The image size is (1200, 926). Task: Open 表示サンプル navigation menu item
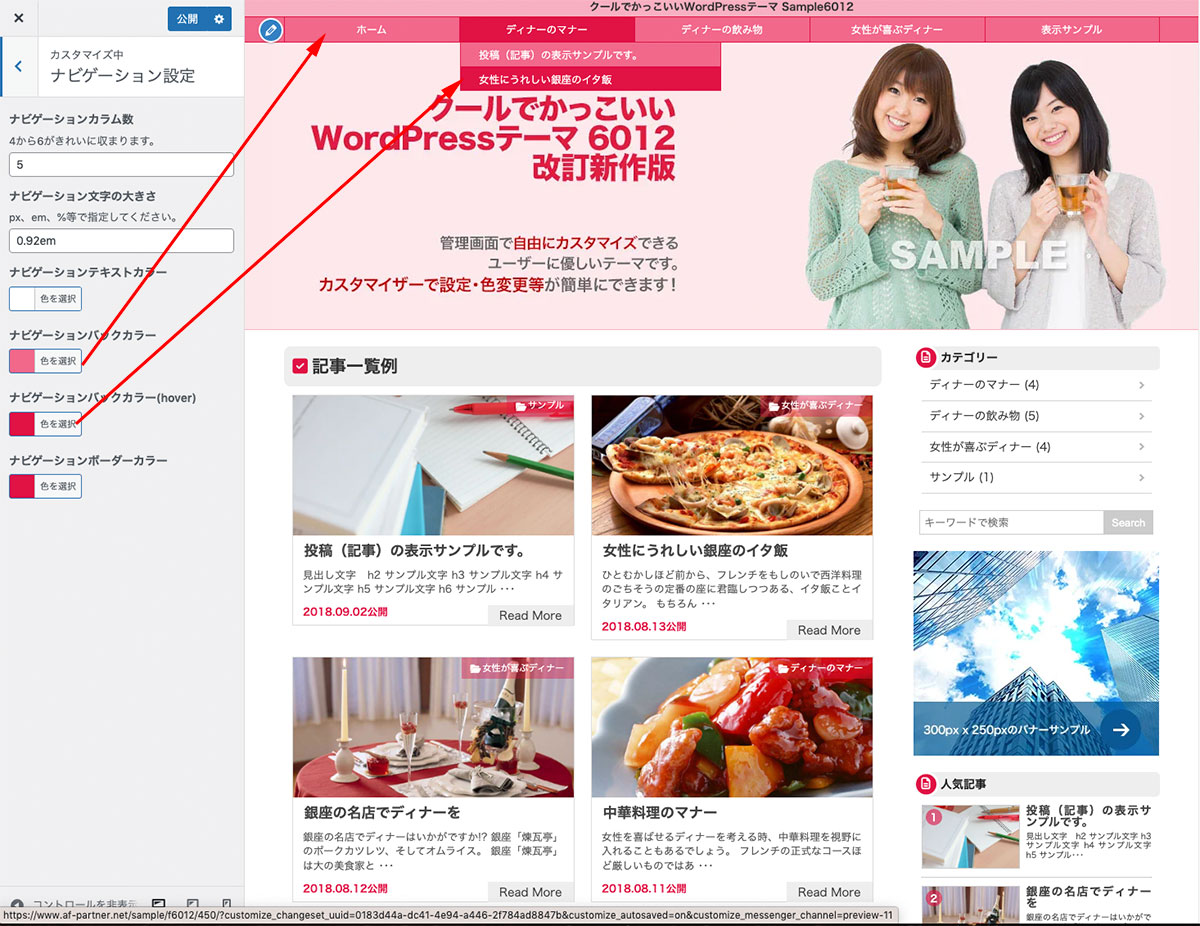(x=1071, y=30)
